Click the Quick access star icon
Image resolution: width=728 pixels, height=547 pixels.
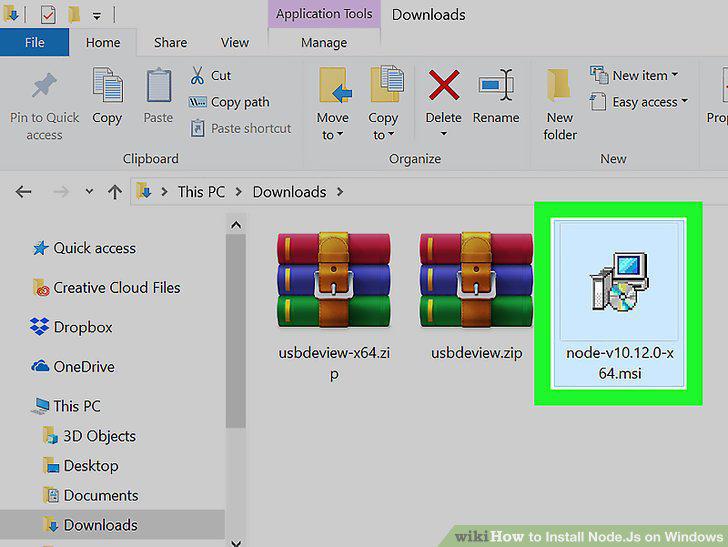point(40,248)
